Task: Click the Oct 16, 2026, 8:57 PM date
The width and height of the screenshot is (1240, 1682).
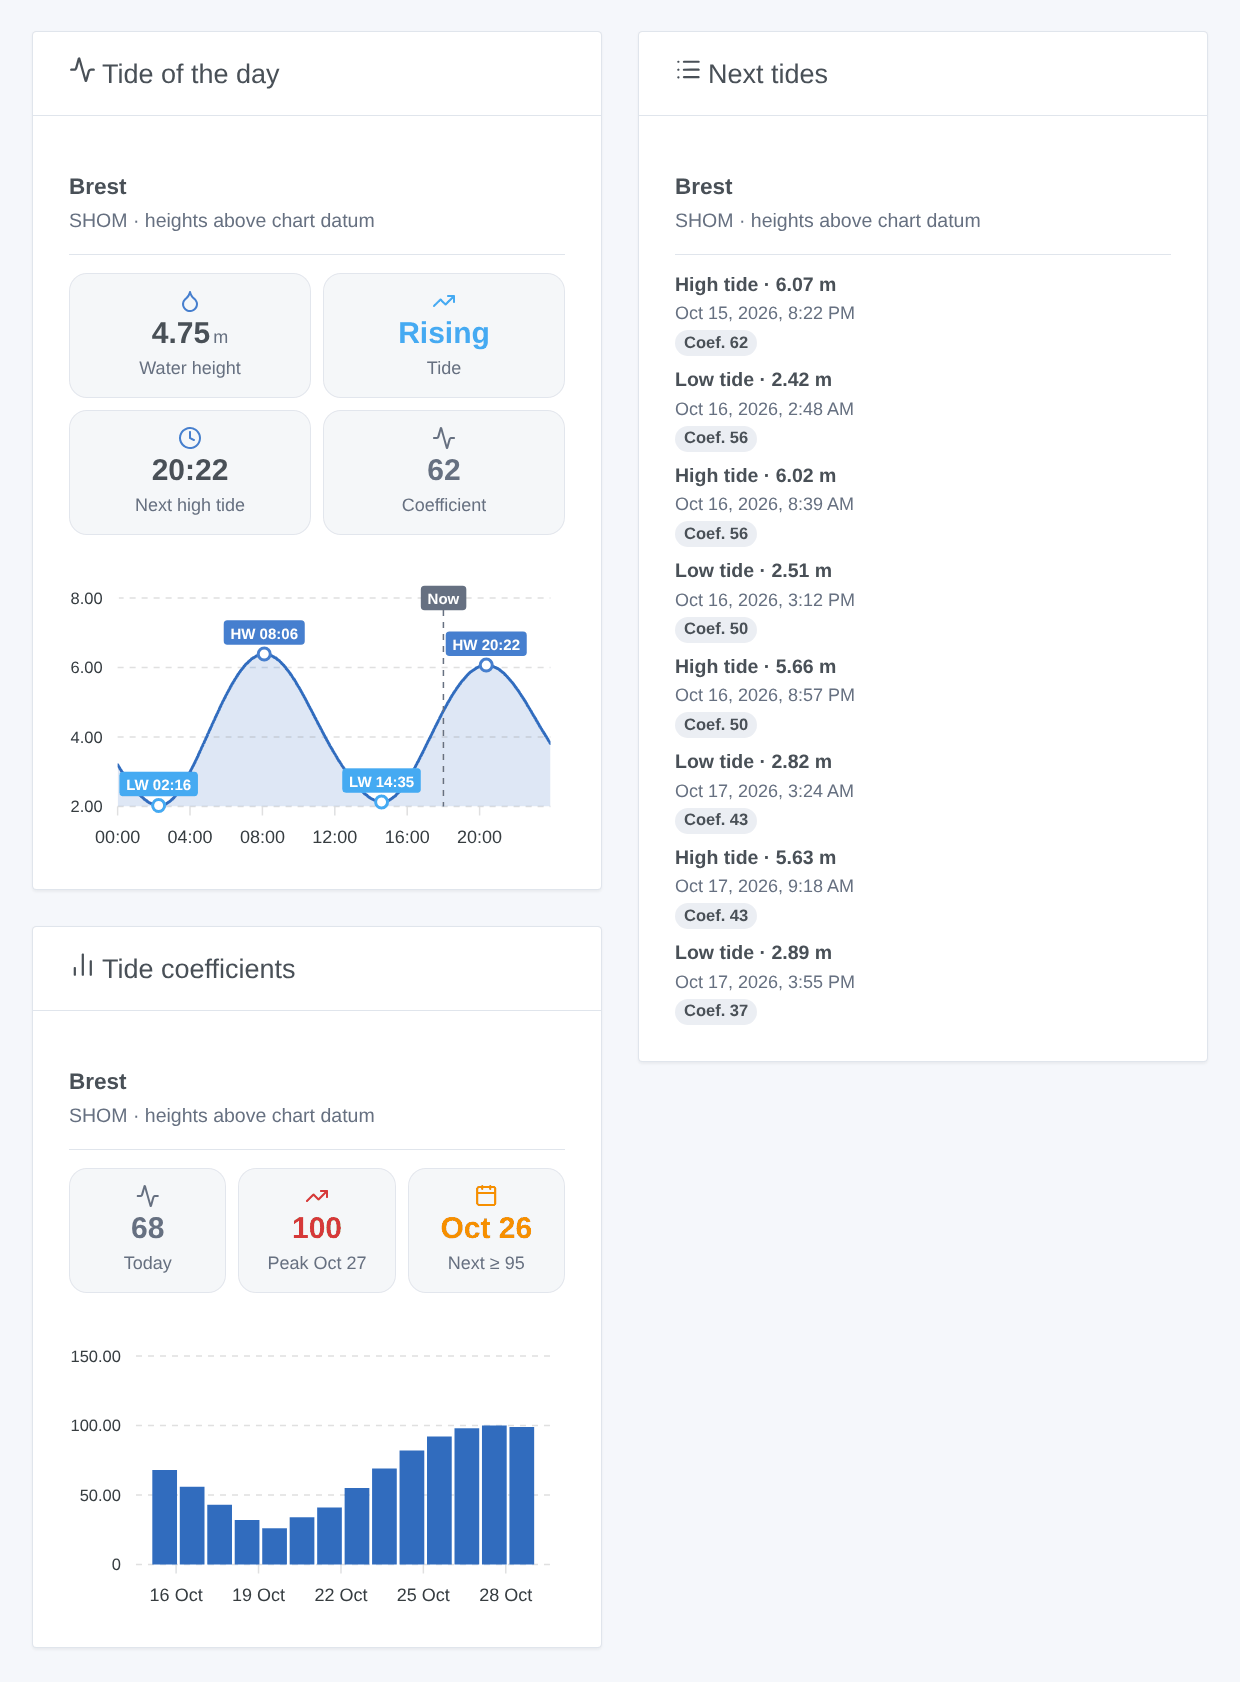Action: 765,695
